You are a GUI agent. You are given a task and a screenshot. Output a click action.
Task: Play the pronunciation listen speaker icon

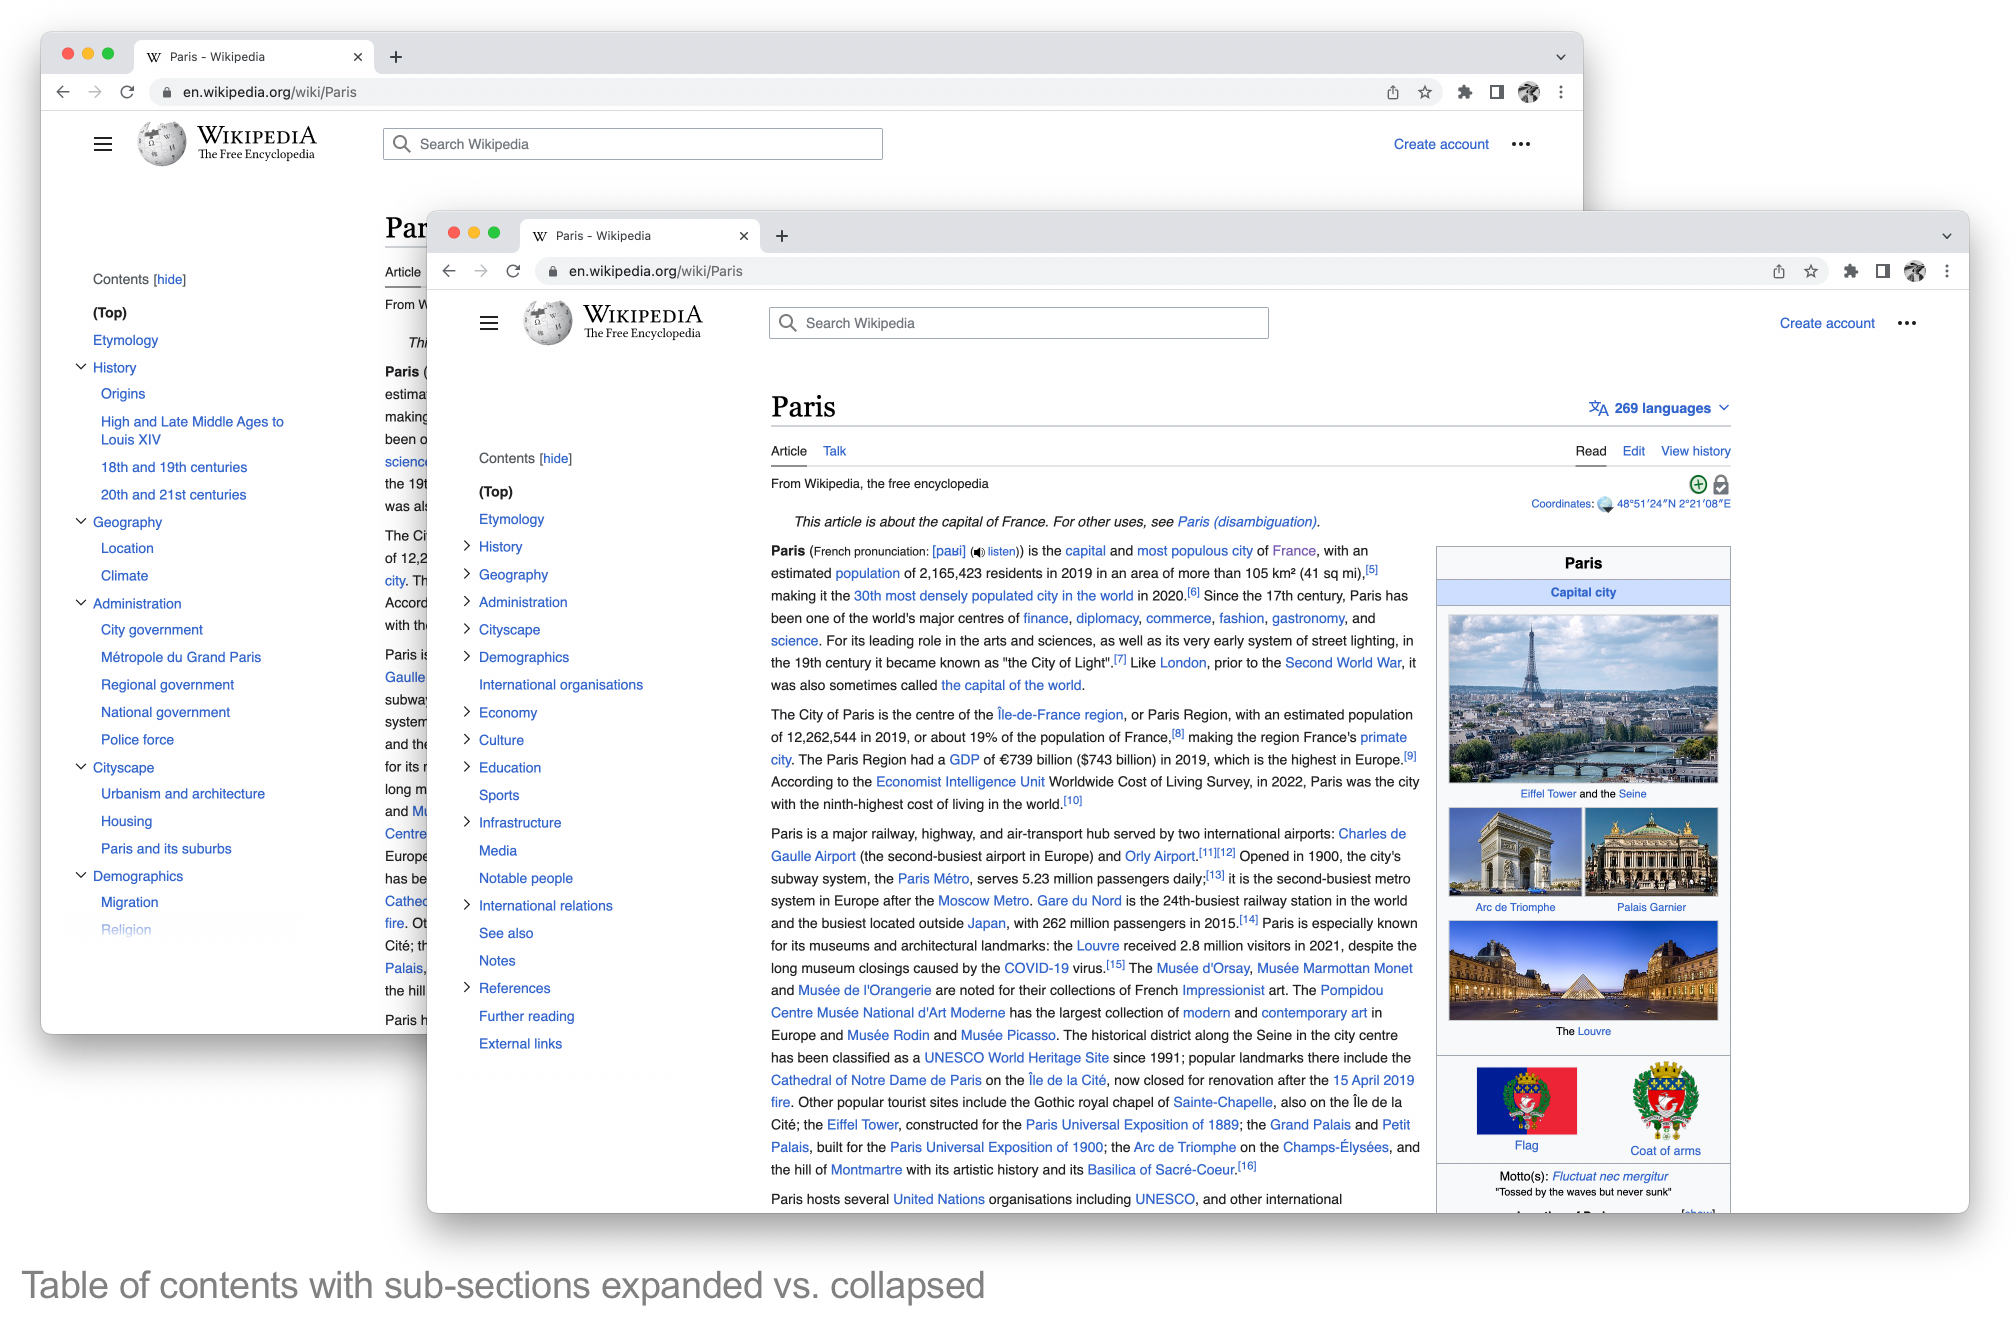pyautogui.click(x=978, y=552)
